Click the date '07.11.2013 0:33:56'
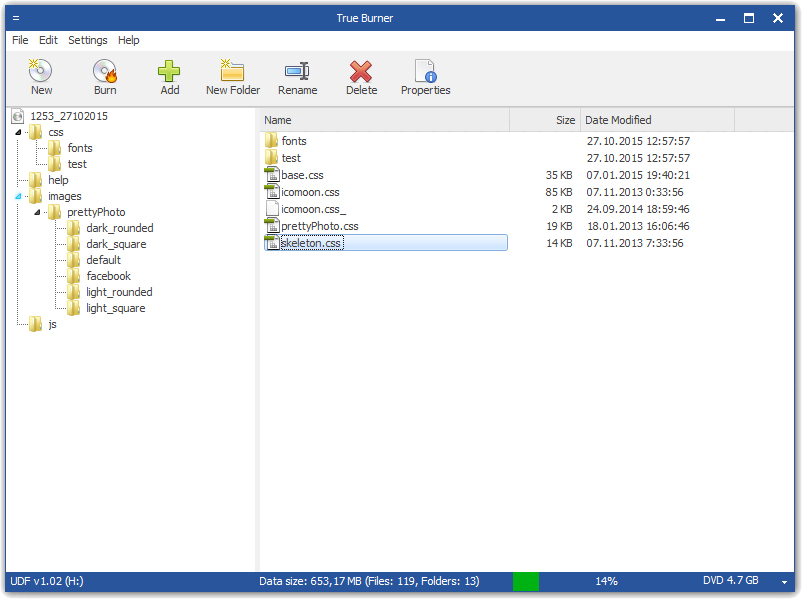 click(x=635, y=192)
